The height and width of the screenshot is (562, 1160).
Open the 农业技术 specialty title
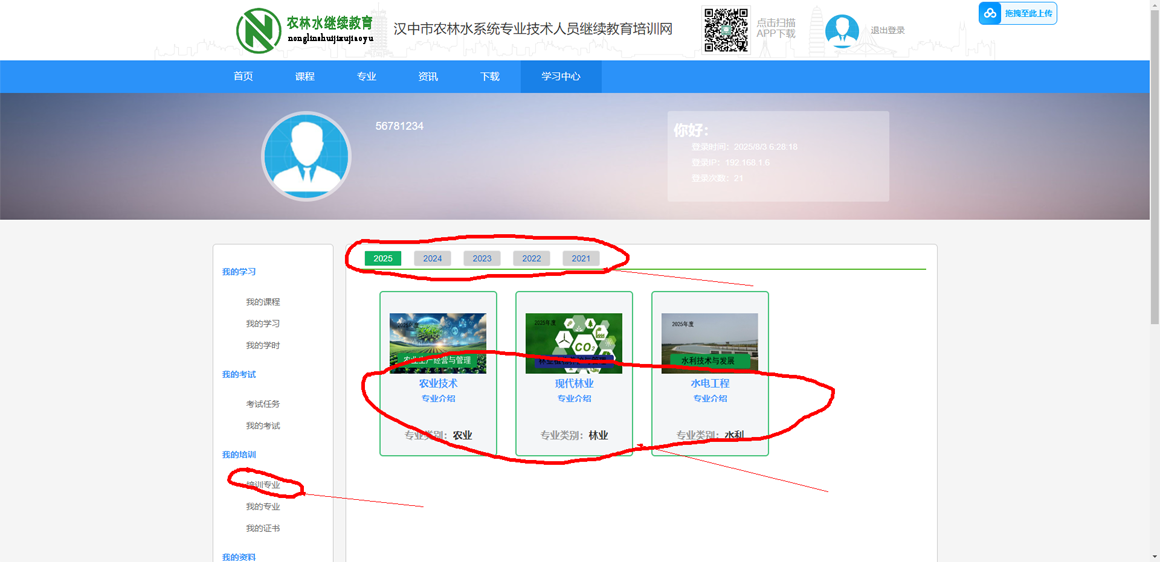pyautogui.click(x=438, y=384)
